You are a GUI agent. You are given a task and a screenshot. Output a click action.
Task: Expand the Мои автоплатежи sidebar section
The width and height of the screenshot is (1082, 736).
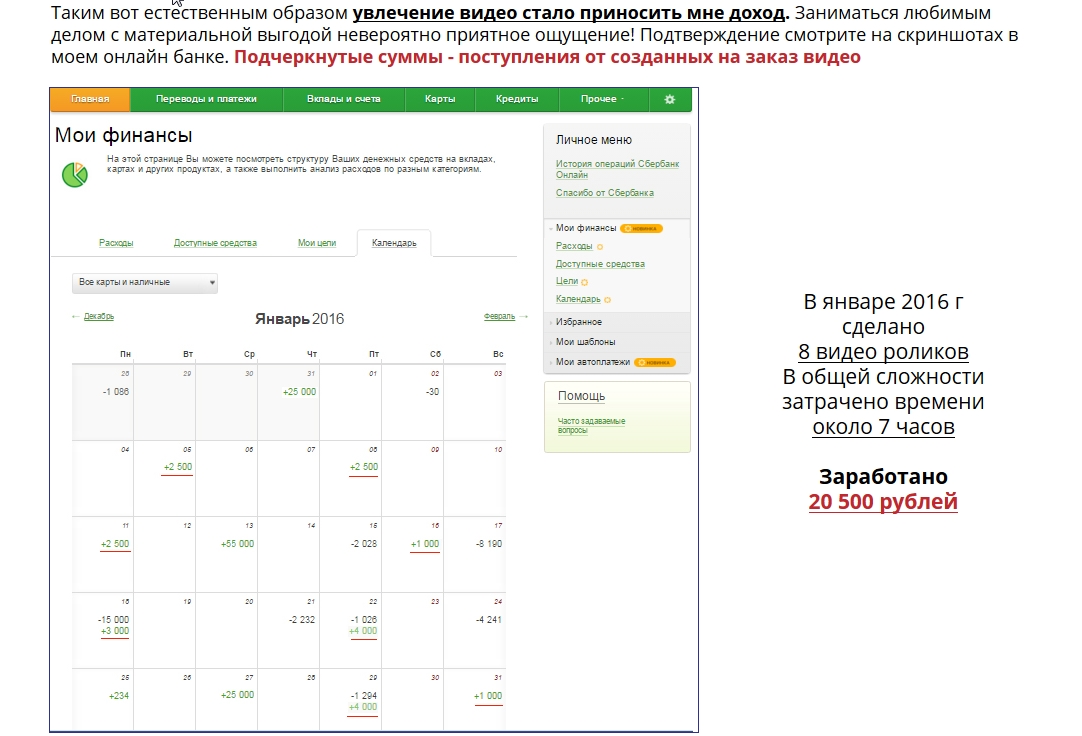(593, 362)
